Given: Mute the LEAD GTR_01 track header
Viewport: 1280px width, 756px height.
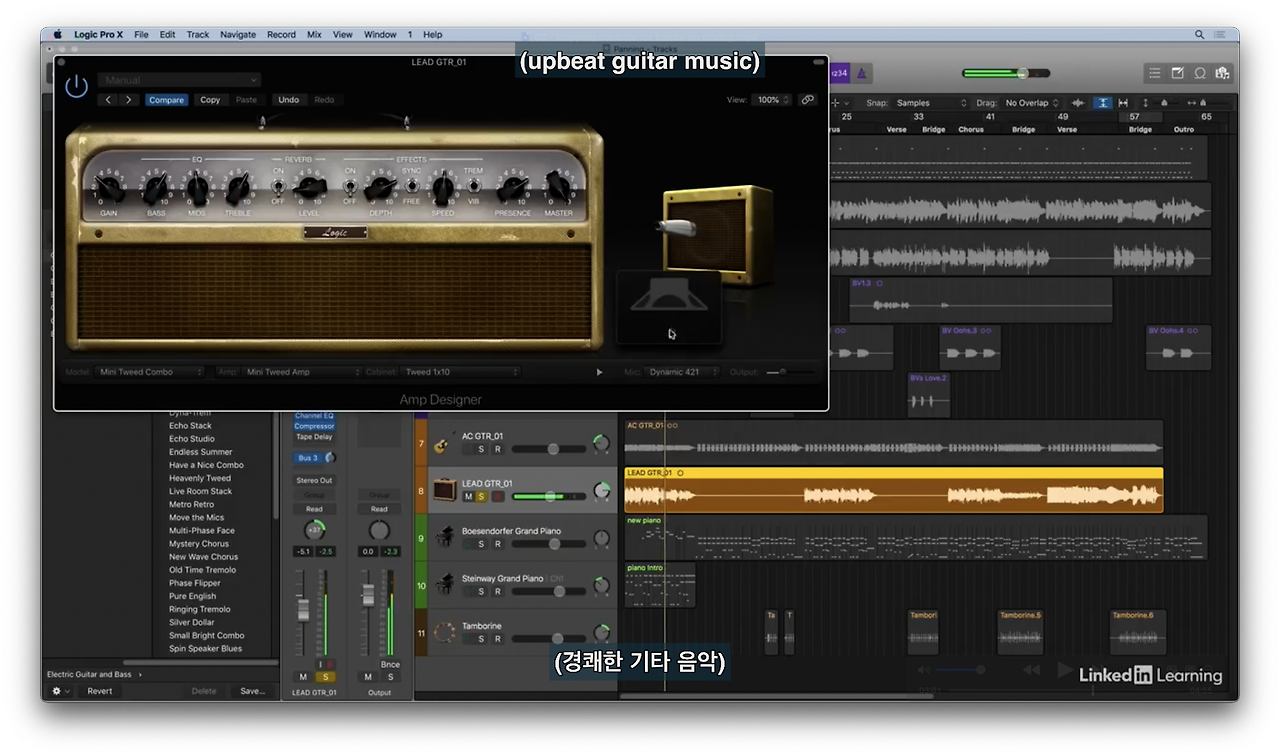Looking at the screenshot, I should tap(468, 496).
